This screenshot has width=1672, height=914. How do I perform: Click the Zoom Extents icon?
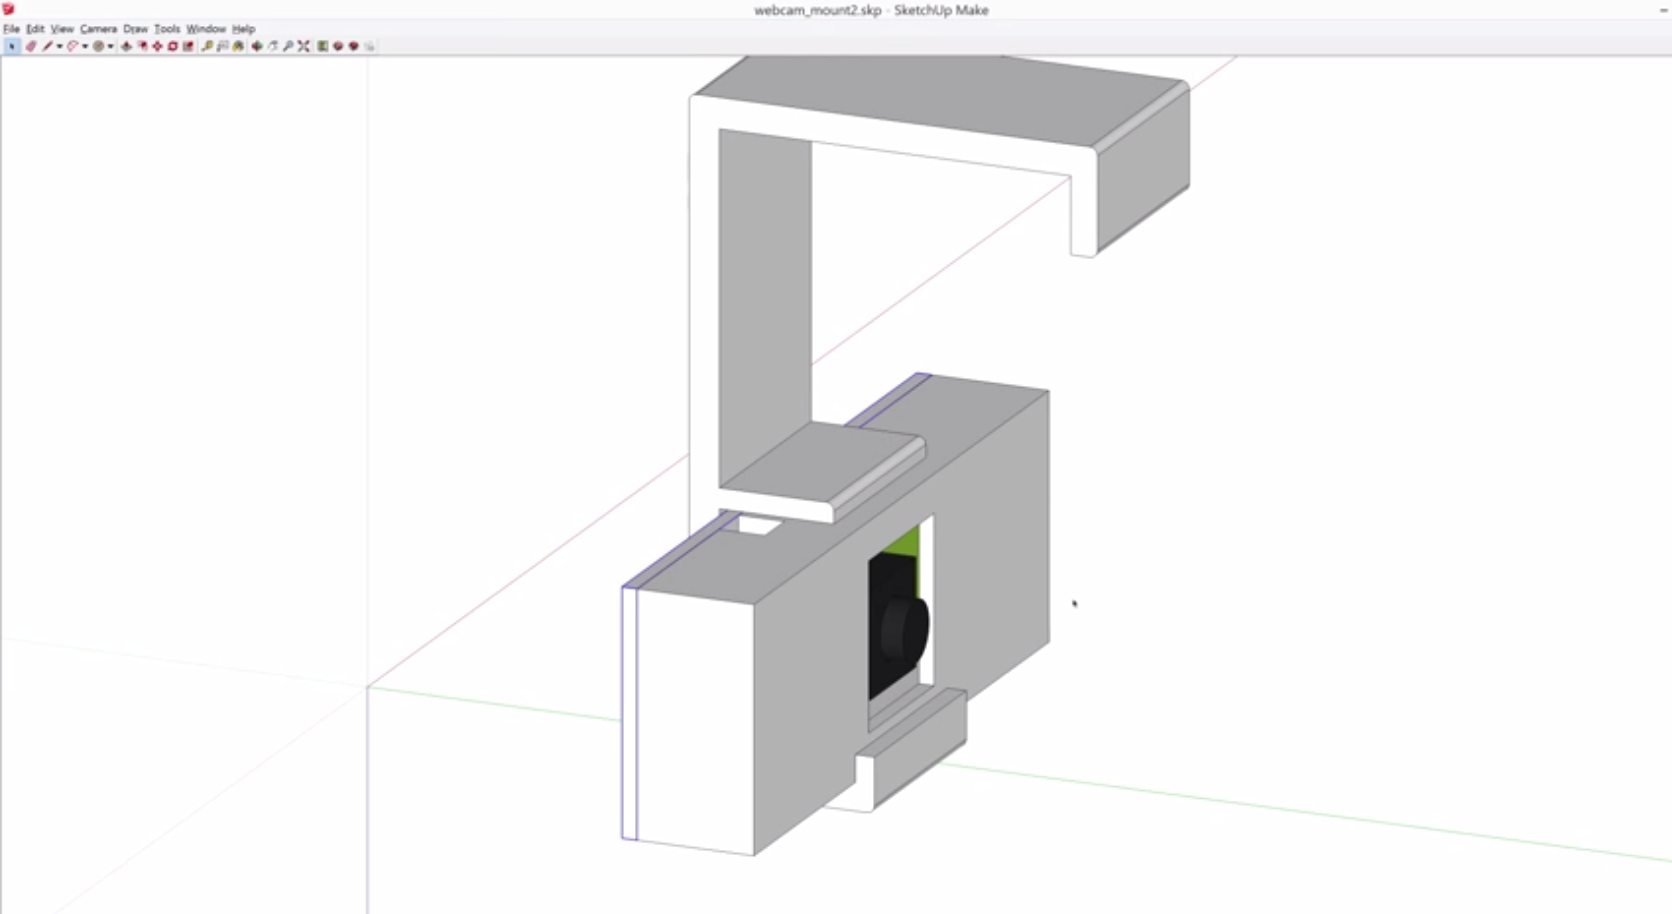pyautogui.click(x=304, y=46)
